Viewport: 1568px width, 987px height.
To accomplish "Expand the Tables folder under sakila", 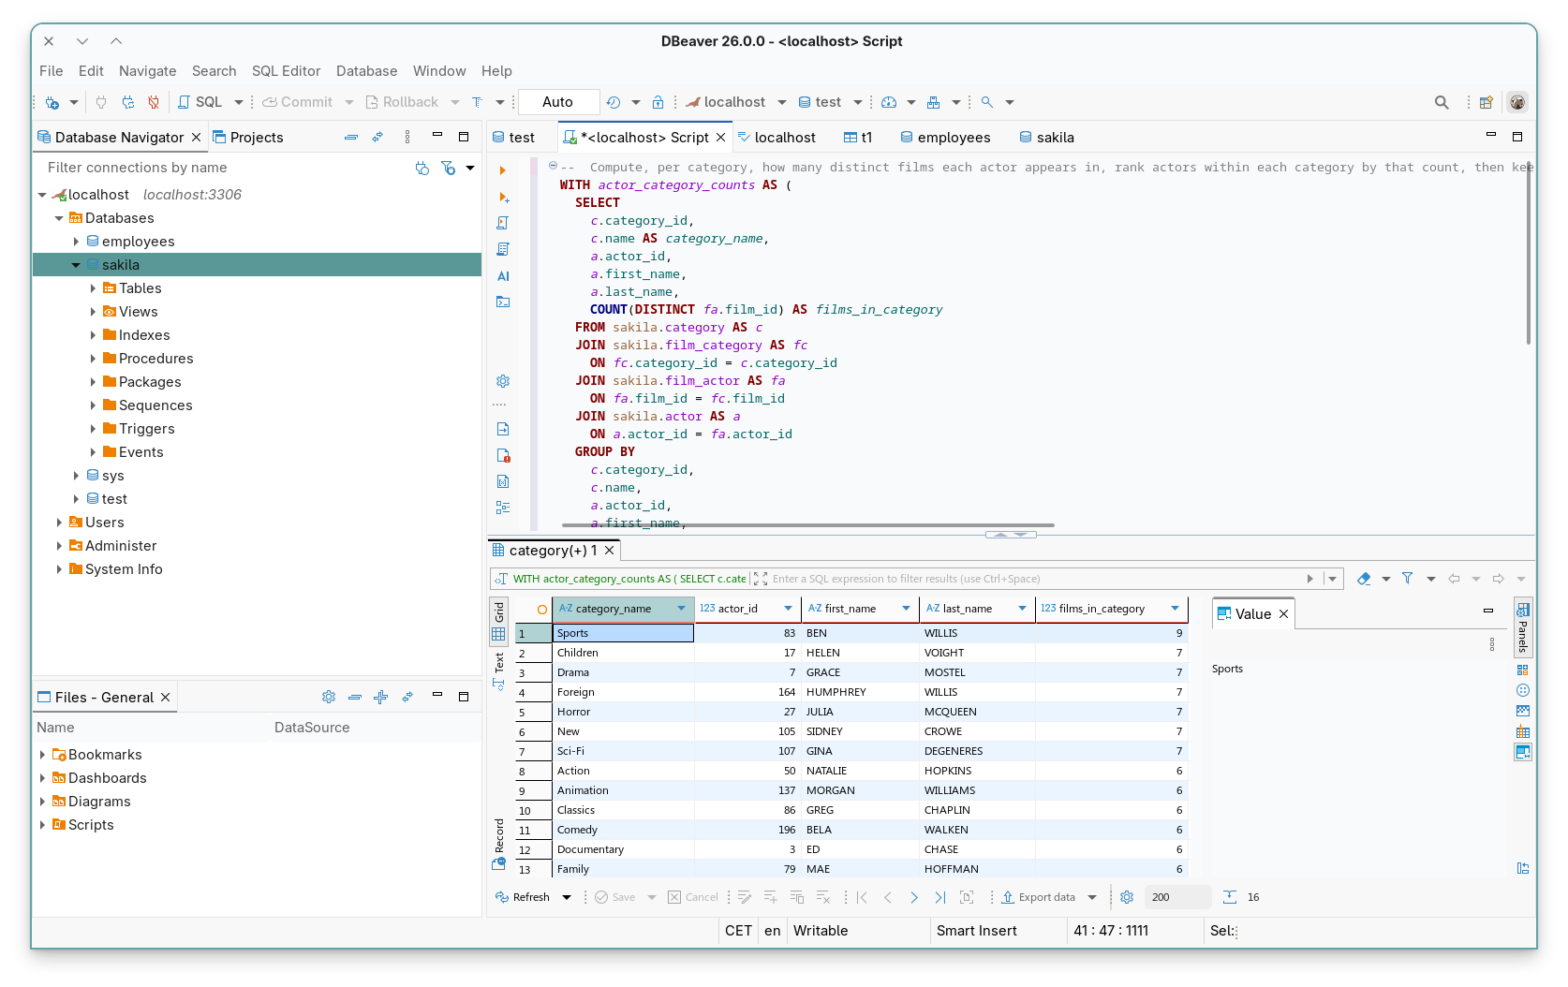I will pyautogui.click(x=93, y=288).
